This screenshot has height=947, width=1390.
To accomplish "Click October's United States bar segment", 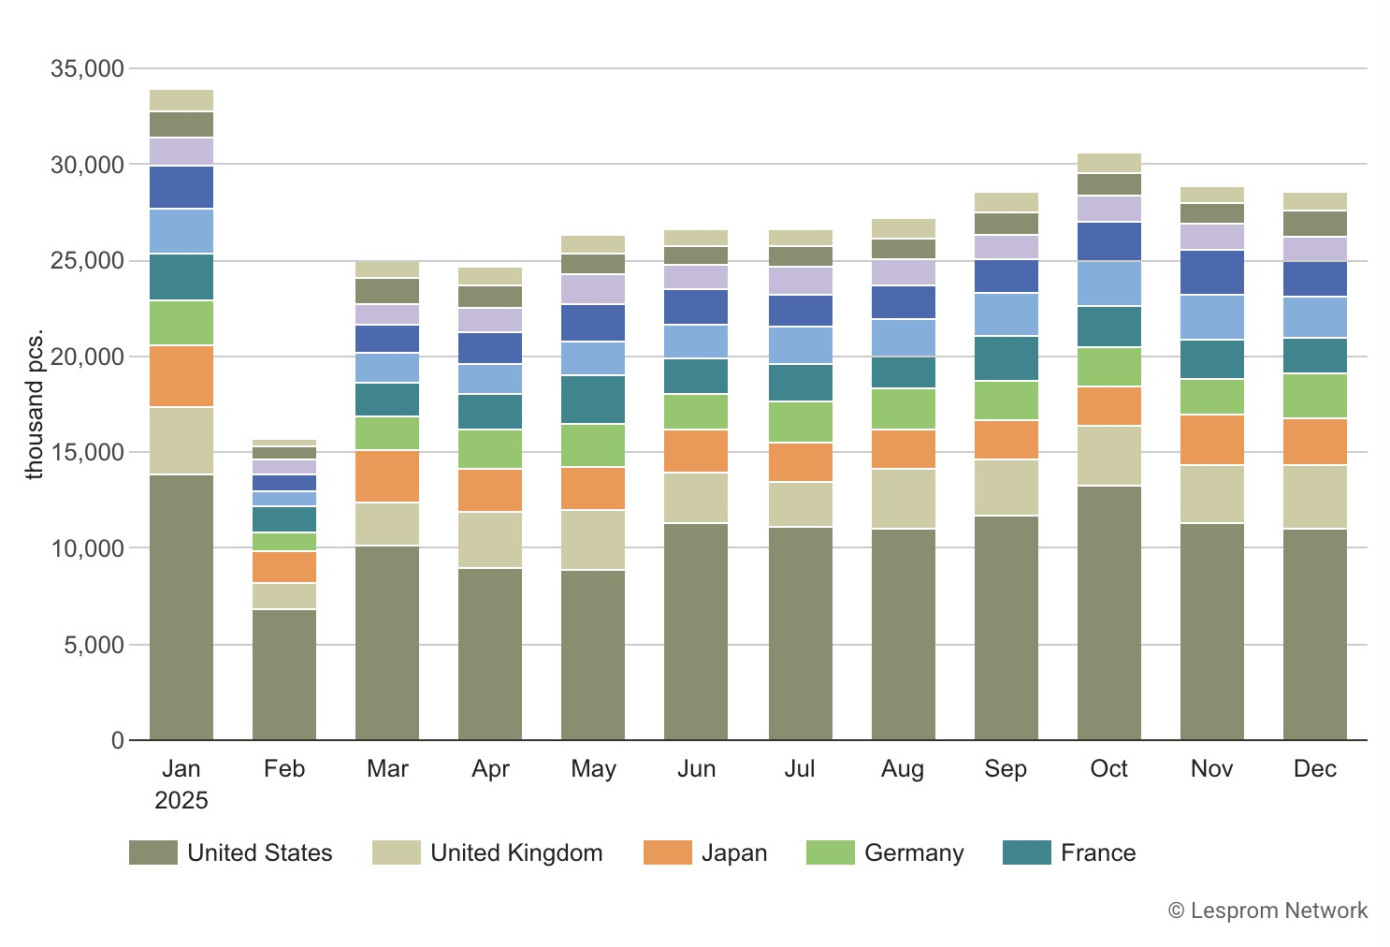I will pyautogui.click(x=1109, y=612).
